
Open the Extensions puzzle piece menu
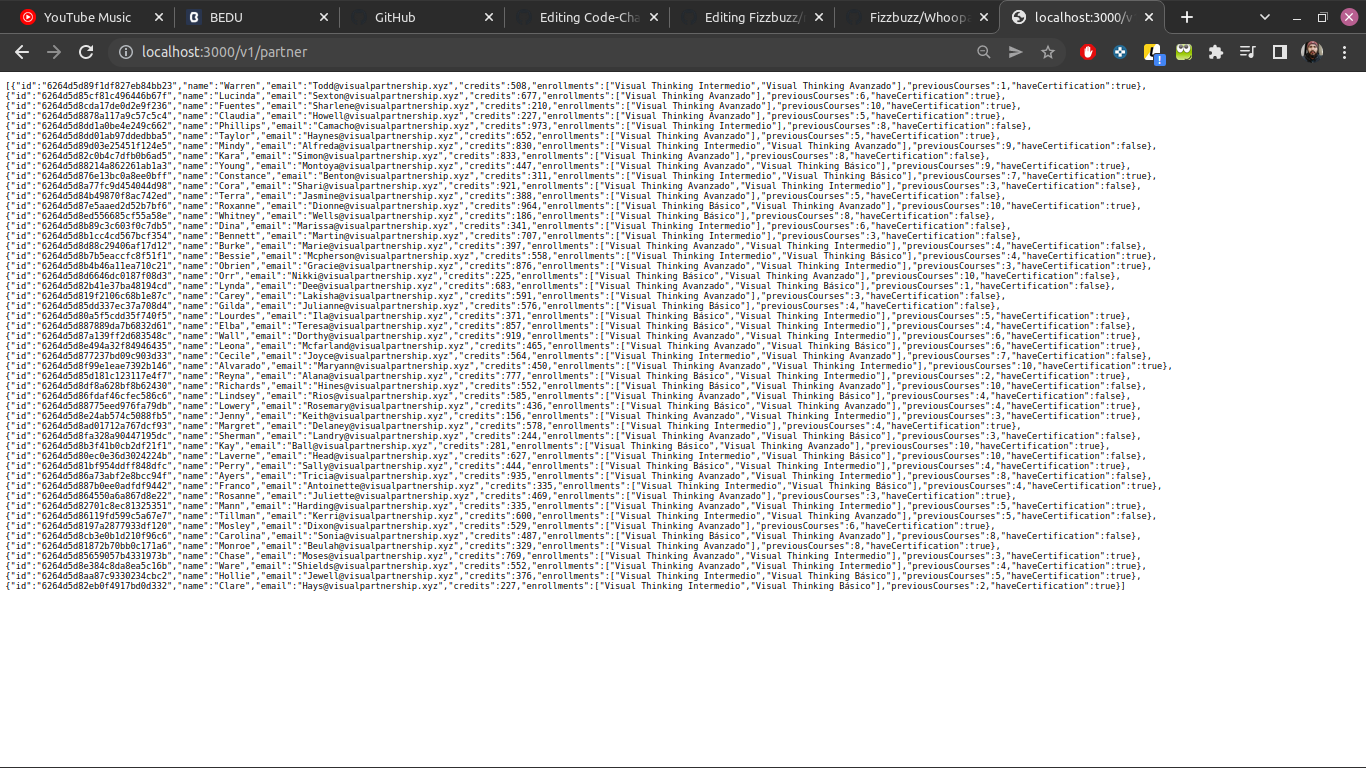(x=1216, y=52)
